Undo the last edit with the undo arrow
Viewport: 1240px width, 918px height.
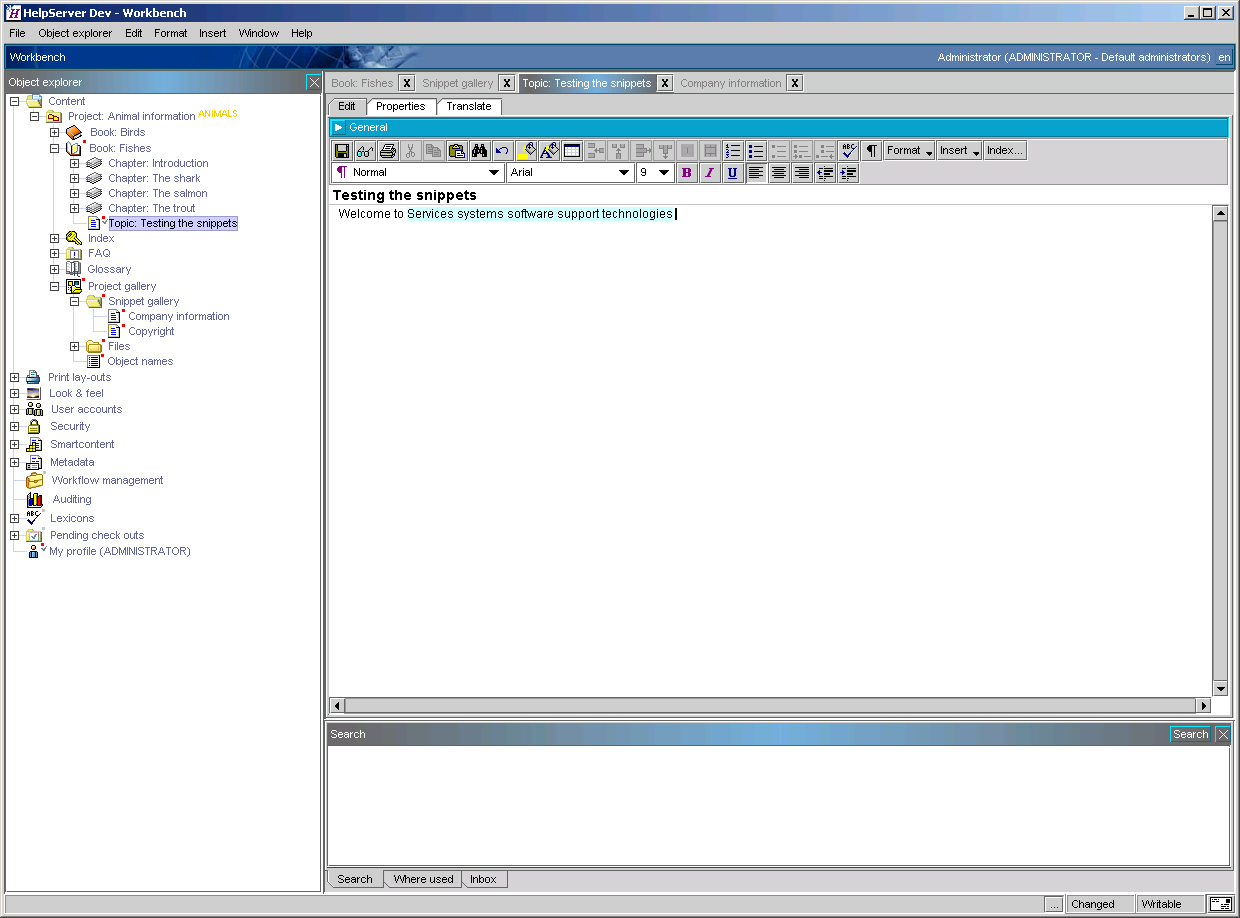503,151
